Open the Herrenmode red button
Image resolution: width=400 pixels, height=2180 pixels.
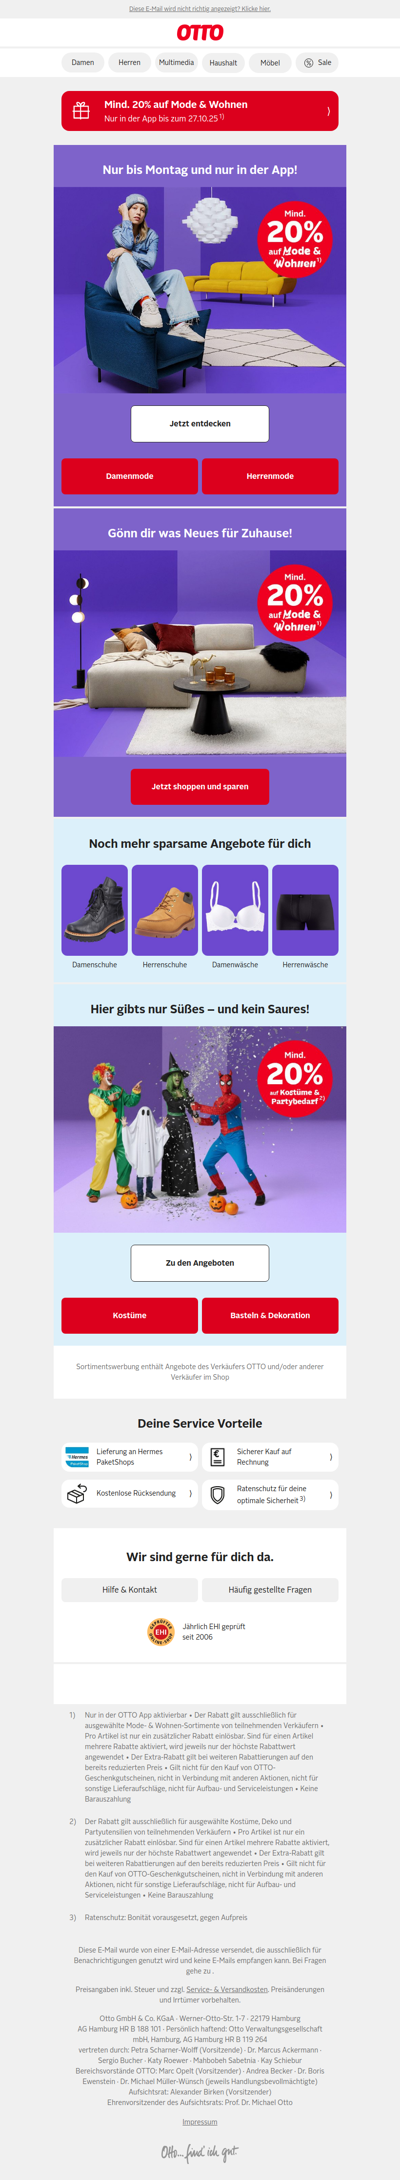coord(270,476)
